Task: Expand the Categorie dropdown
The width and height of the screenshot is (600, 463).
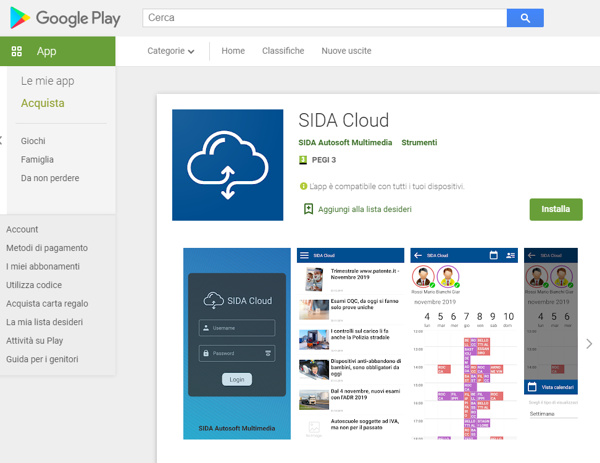Action: [x=171, y=51]
